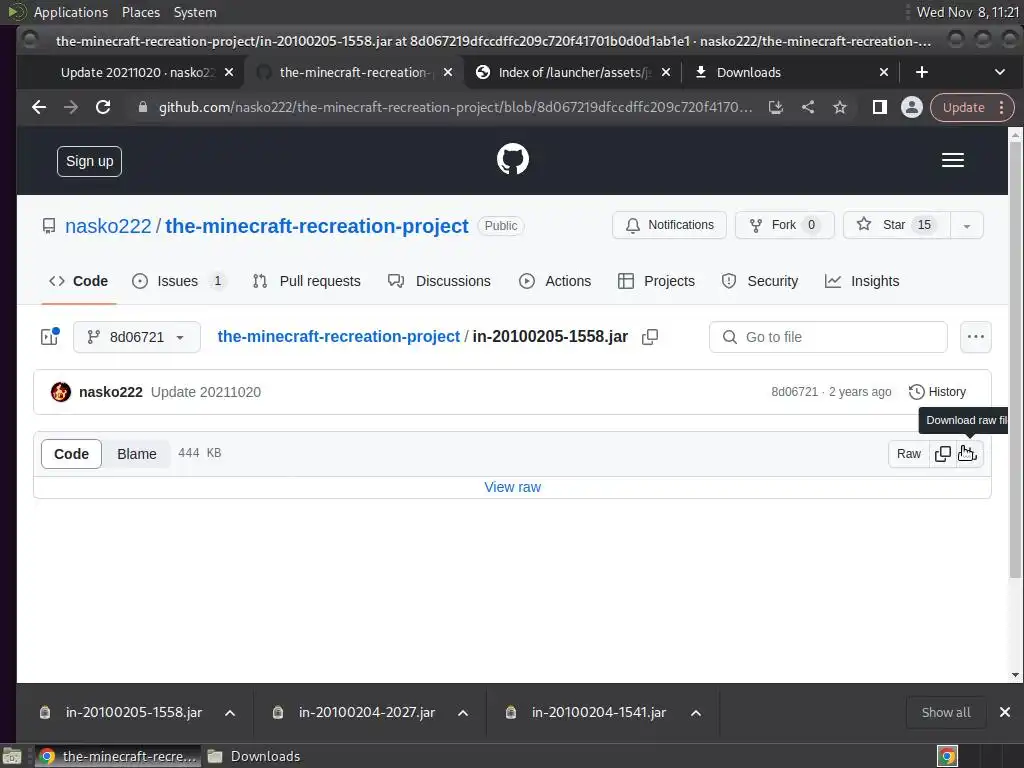Screen dimensions: 1024x768
Task: Open the repository Code tab
Action: 78,281
